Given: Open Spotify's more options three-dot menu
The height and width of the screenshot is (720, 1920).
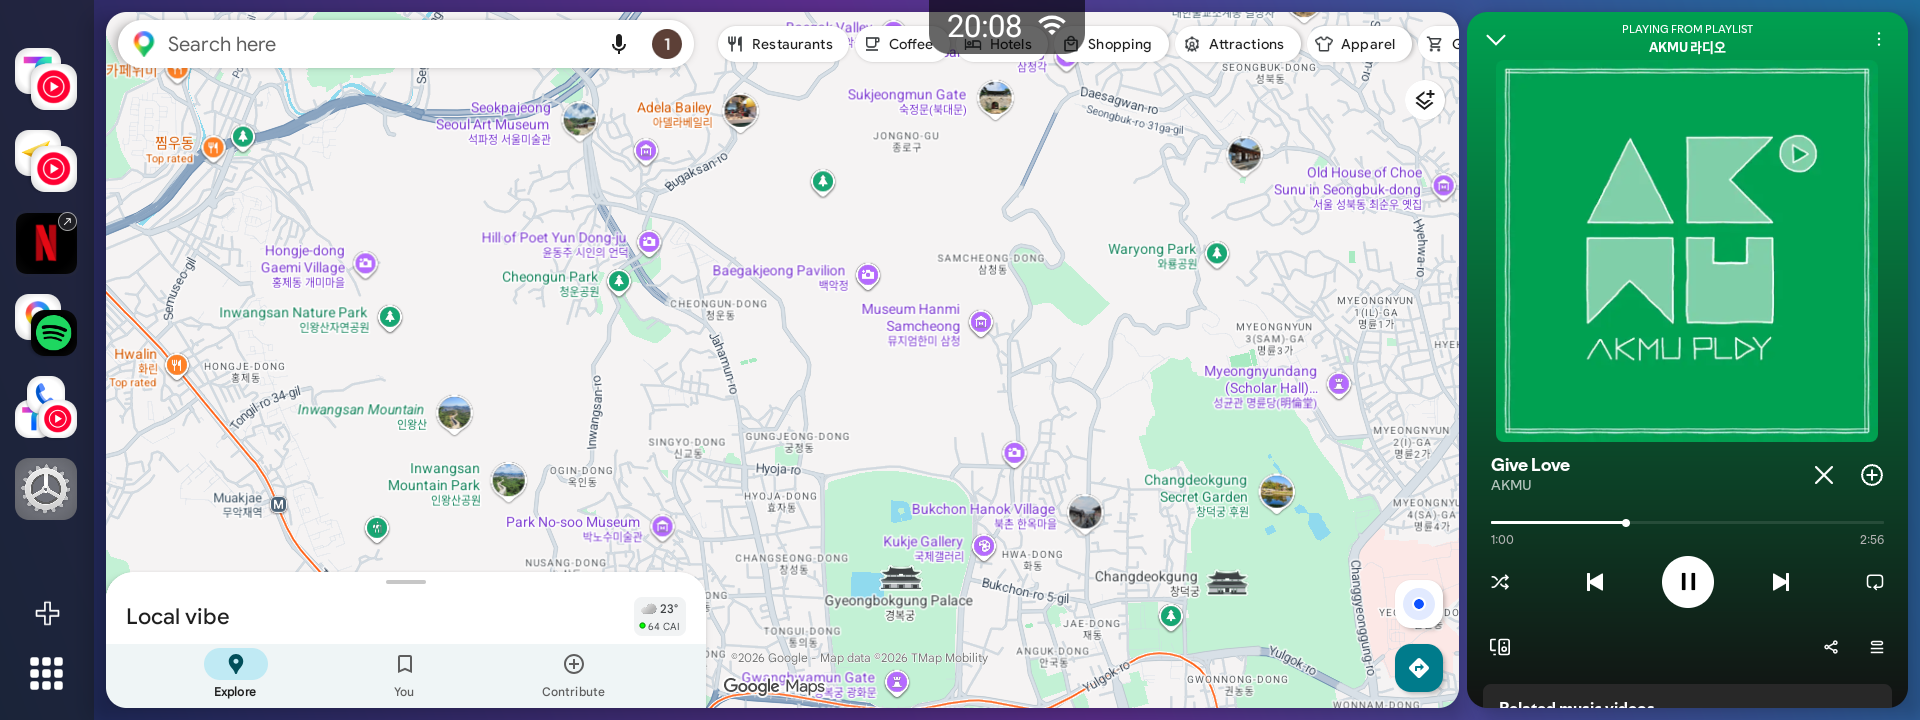Looking at the screenshot, I should pos(1879,39).
